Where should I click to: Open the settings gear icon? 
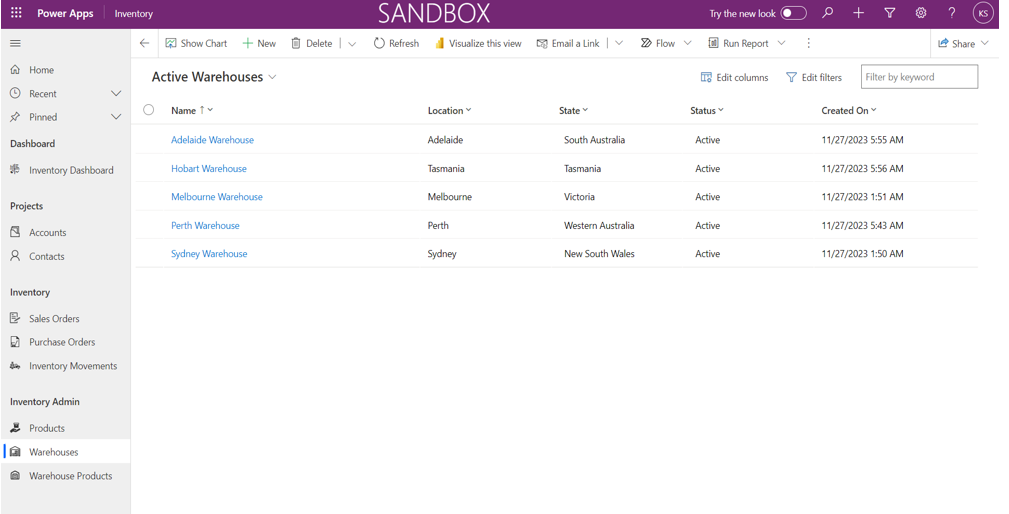pos(920,13)
